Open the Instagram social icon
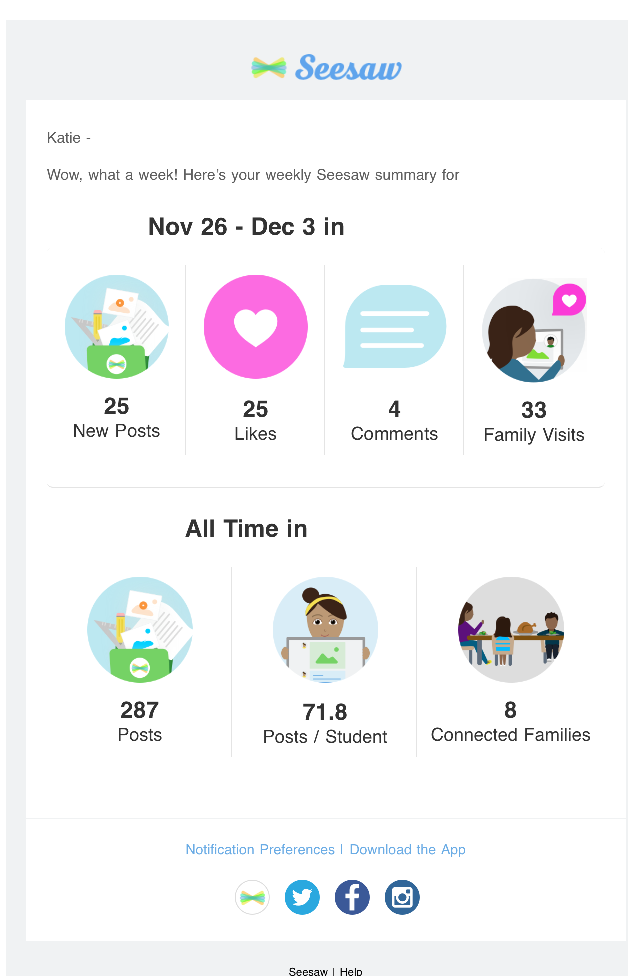Screen dimensions: 628x976 pos(402,898)
